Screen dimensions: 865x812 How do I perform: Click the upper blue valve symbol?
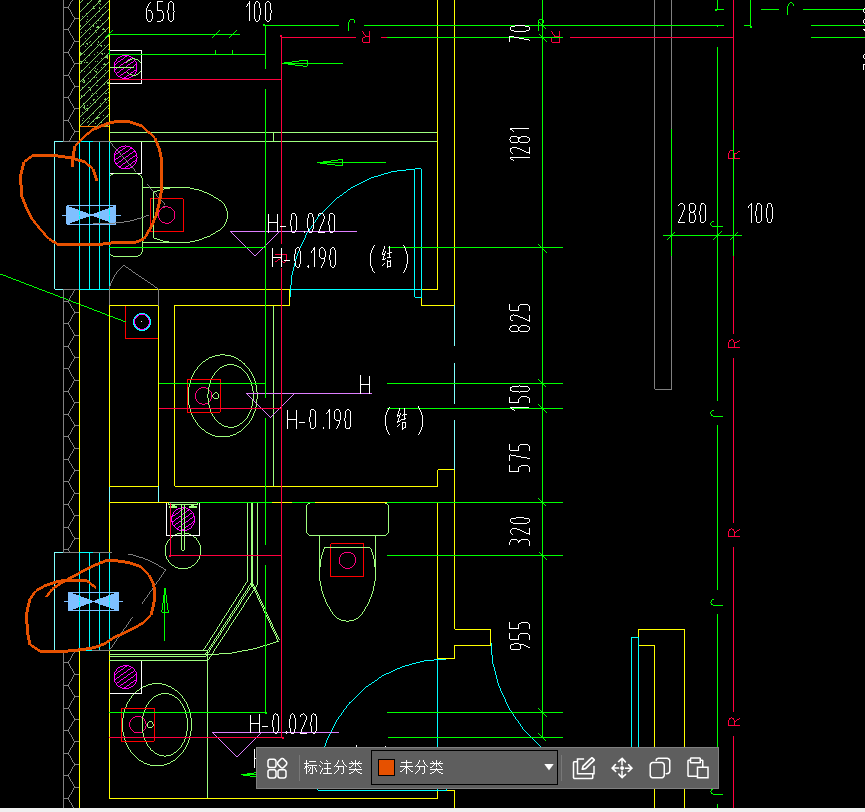pyautogui.click(x=91, y=215)
